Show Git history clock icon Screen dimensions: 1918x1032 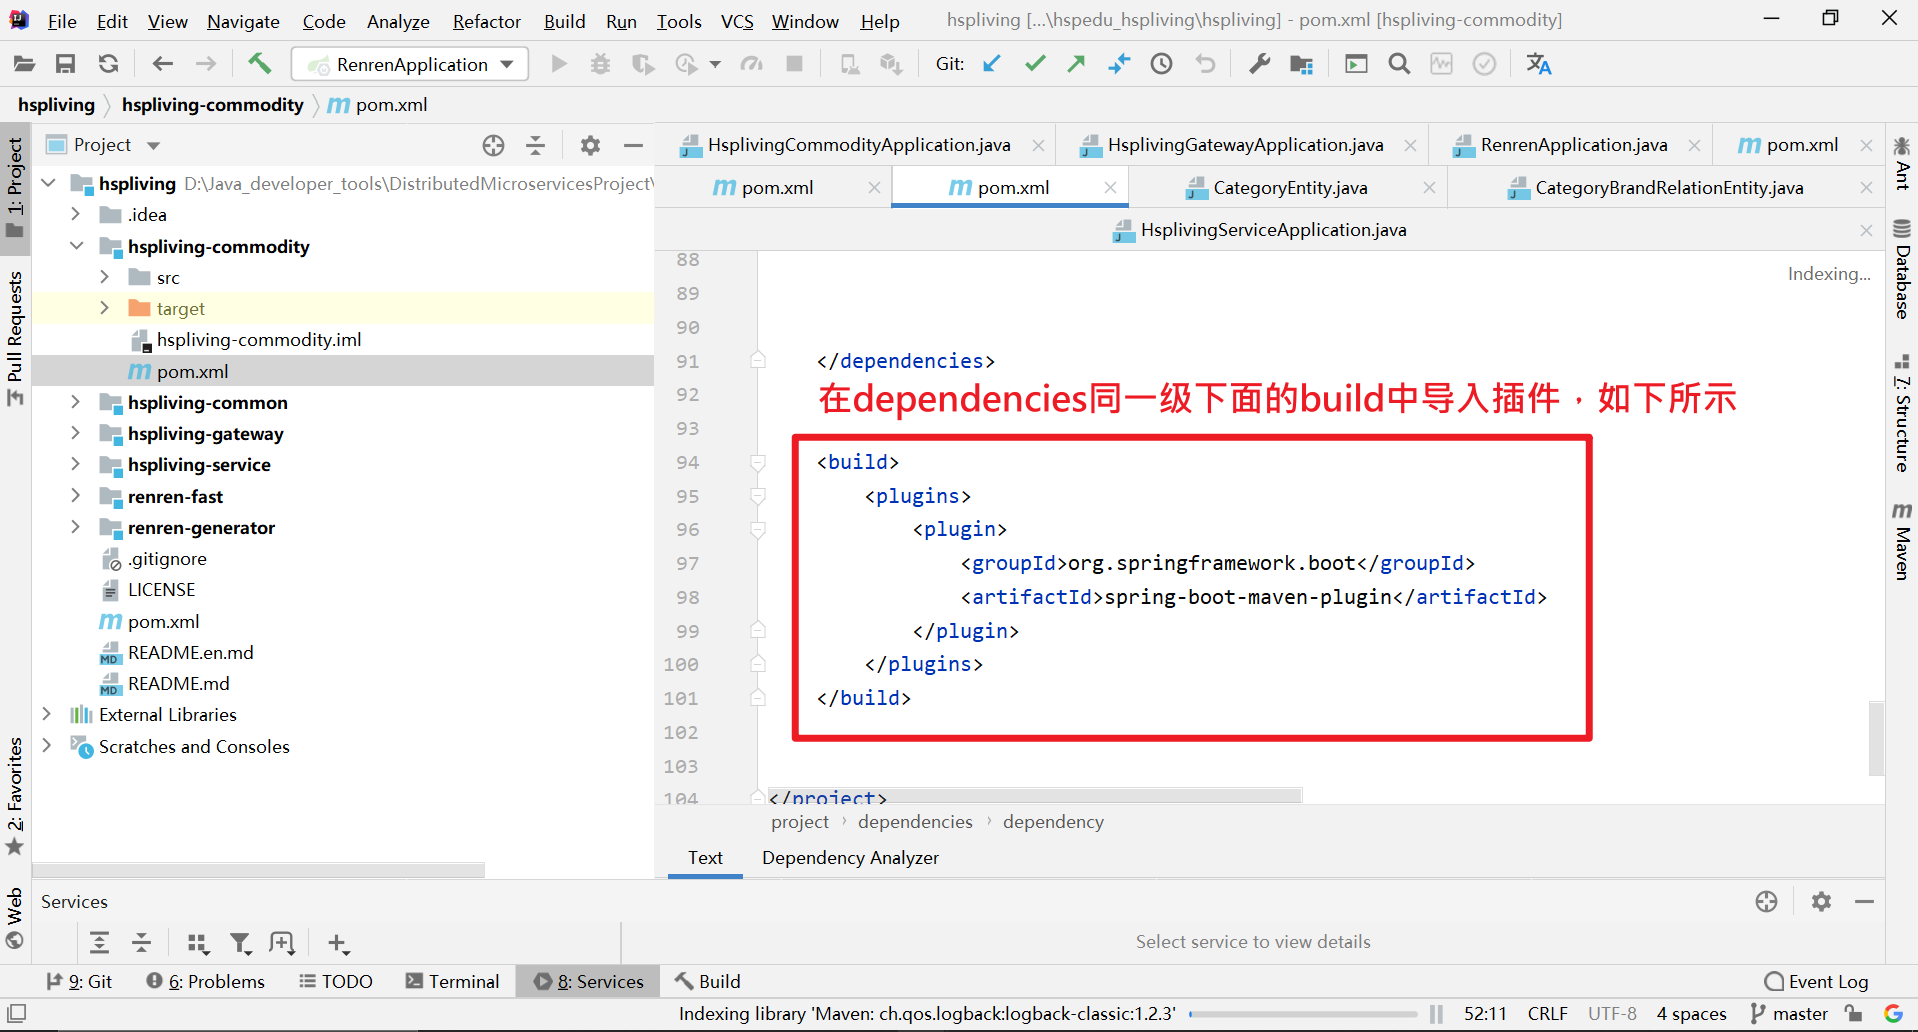[x=1161, y=64]
